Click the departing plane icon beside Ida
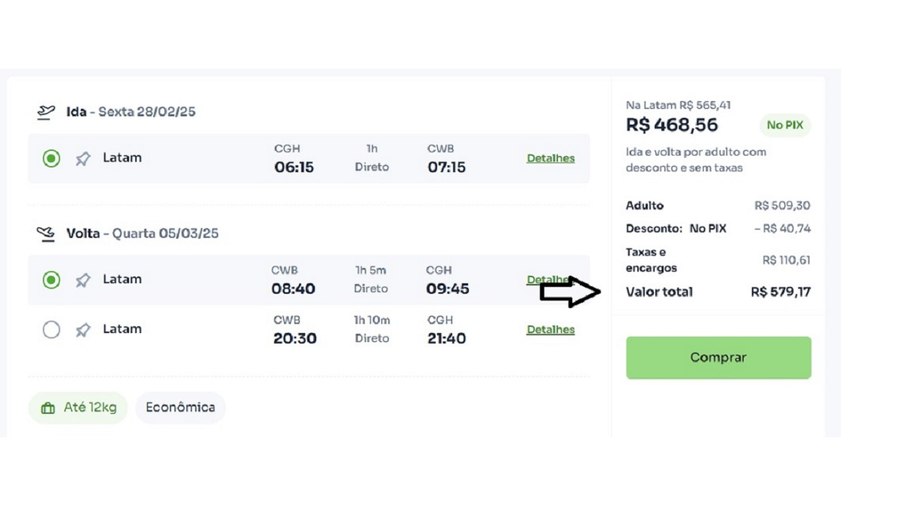Viewport: 906px width, 509px height. (45, 112)
